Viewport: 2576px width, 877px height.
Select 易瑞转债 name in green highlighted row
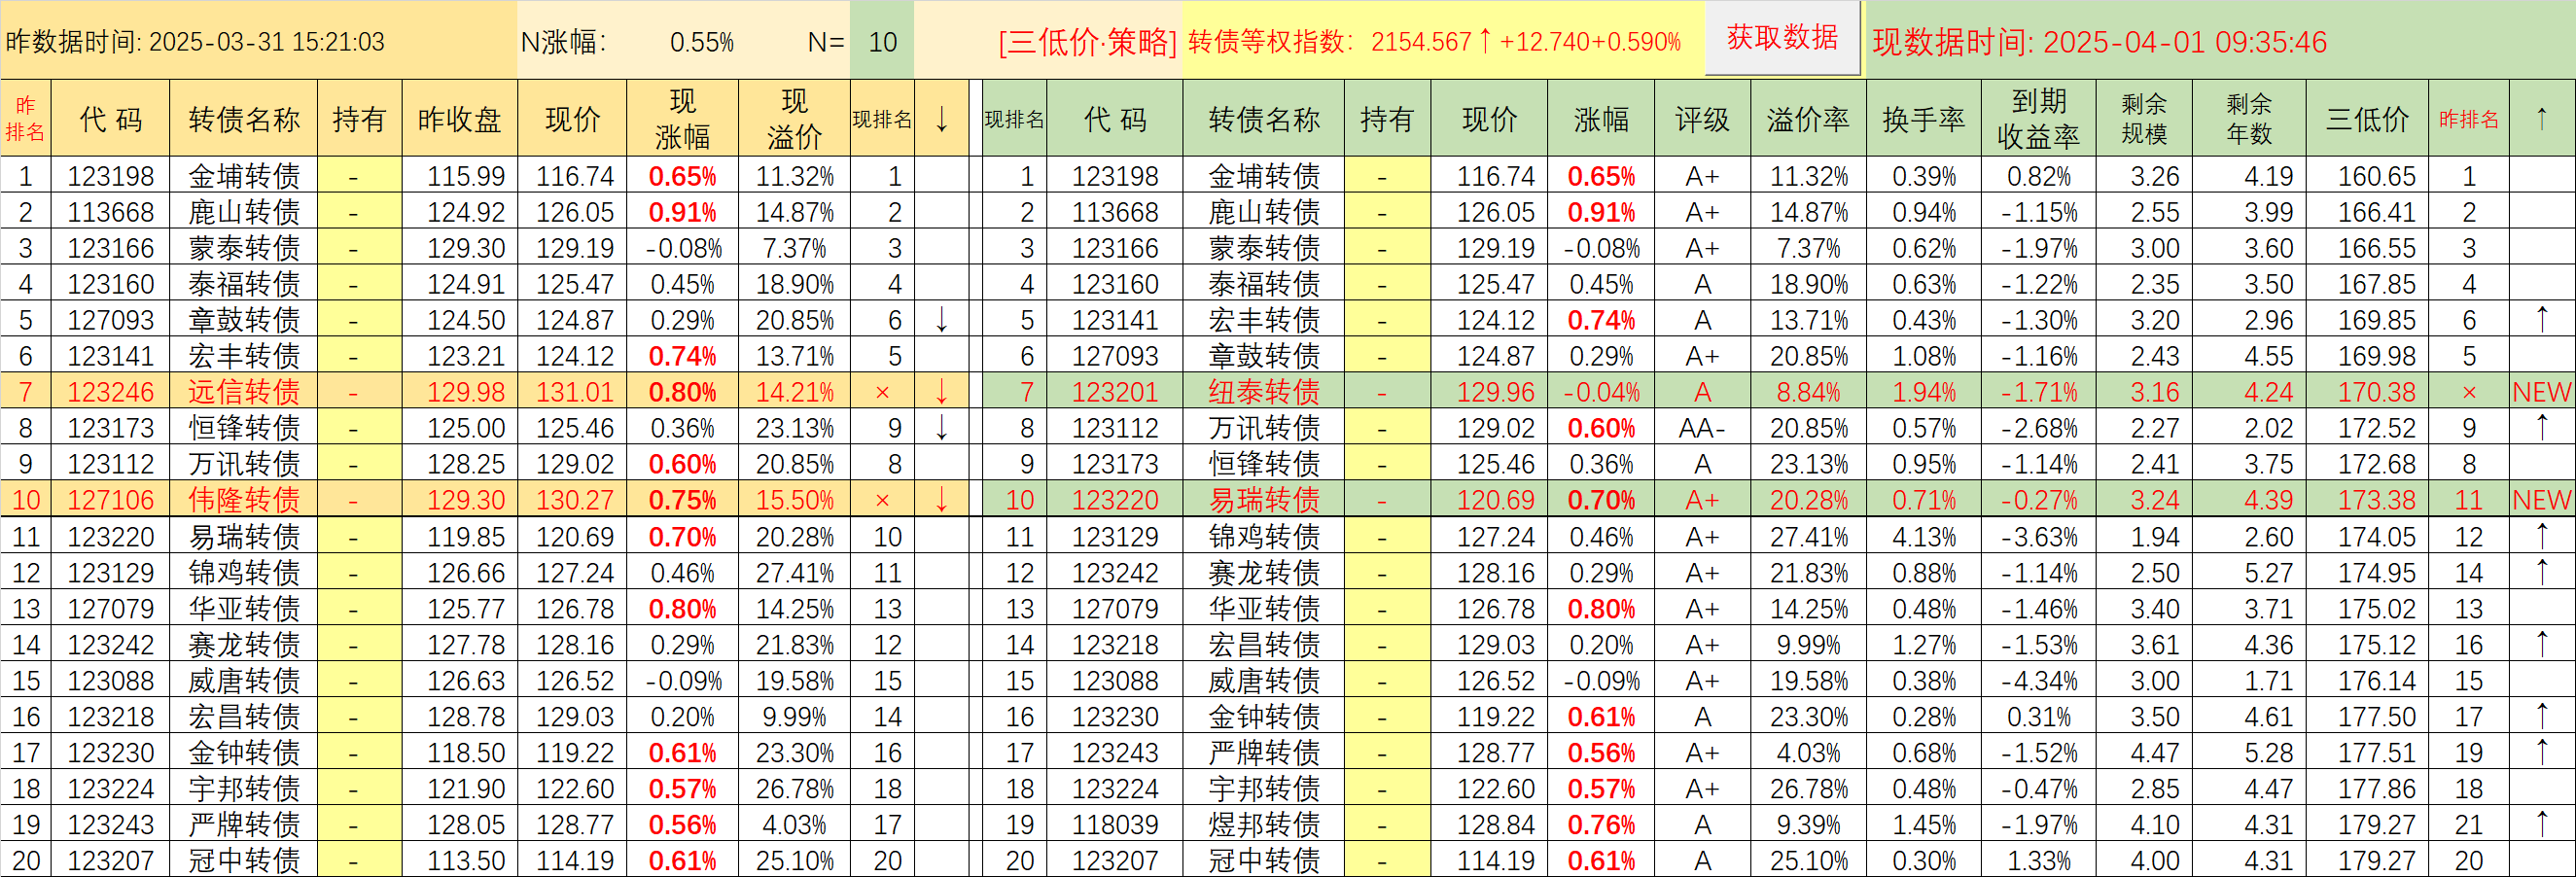(x=1263, y=500)
